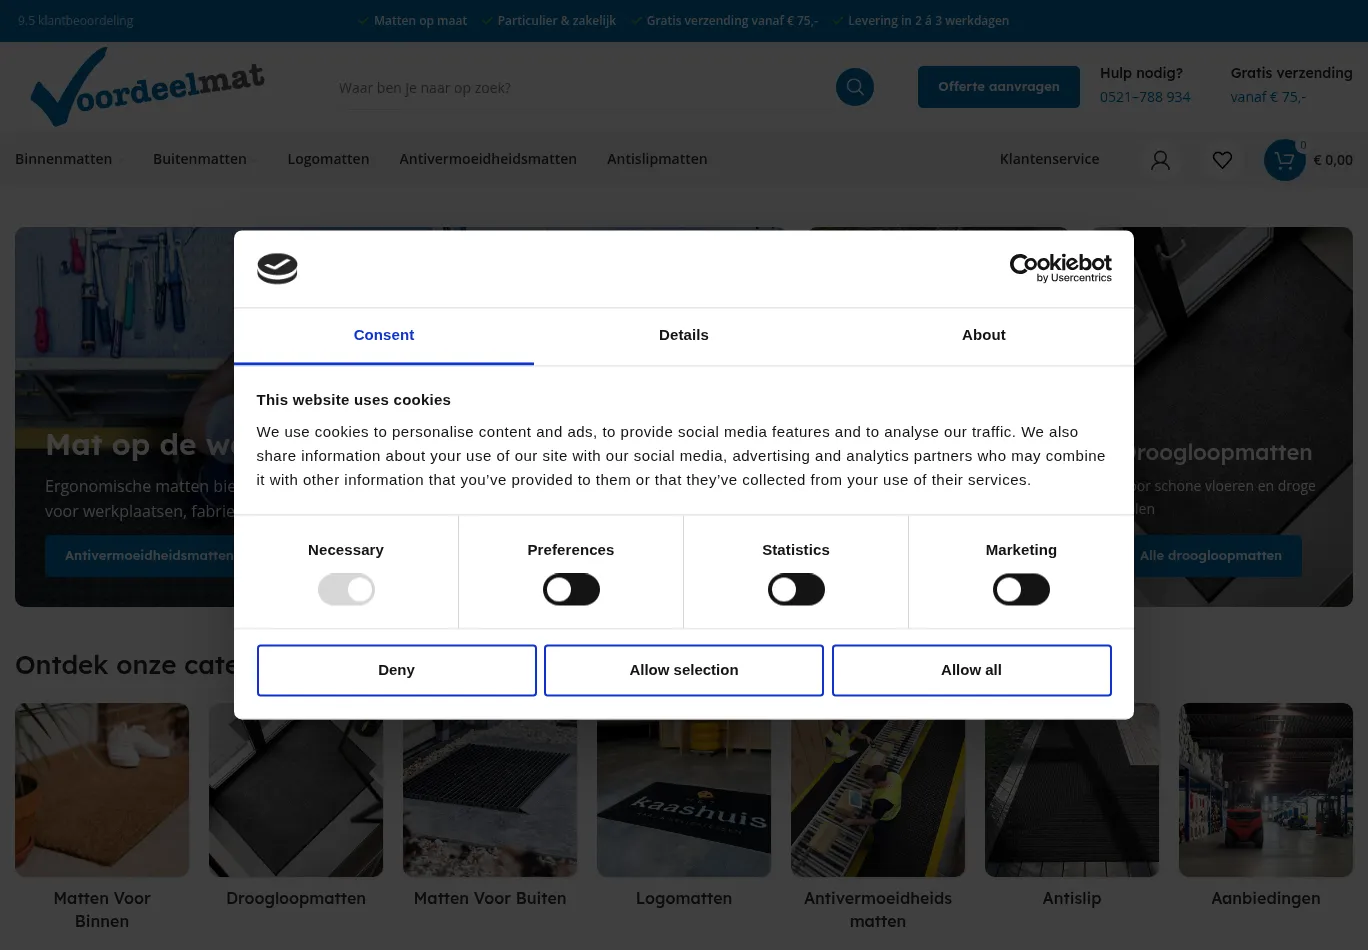1368x950 pixels.
Task: Expand the Buitenmatten menu
Action: click(200, 159)
